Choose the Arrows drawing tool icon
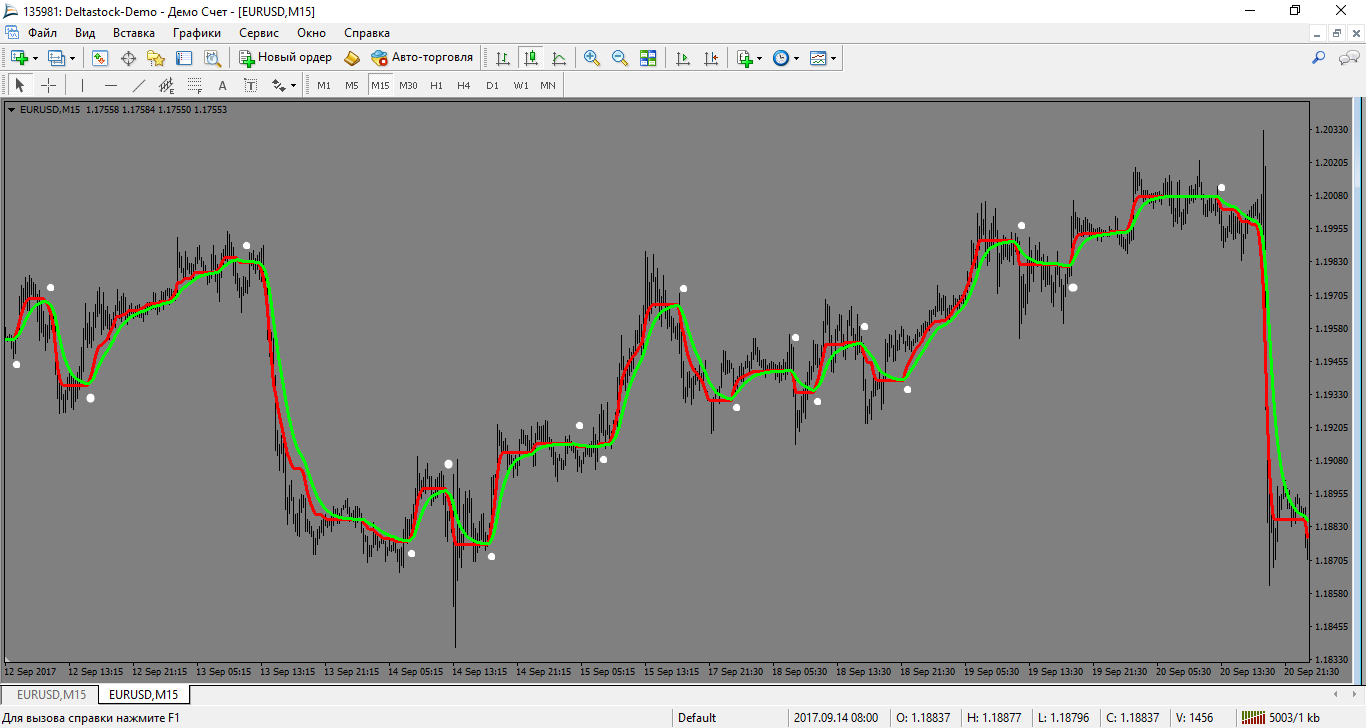 coord(279,85)
